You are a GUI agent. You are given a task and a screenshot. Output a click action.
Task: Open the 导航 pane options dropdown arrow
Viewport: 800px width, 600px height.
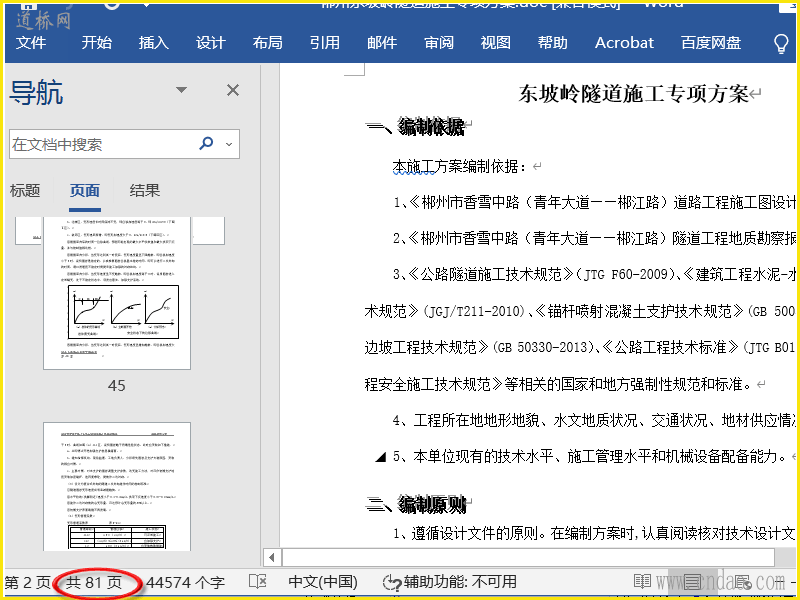181,90
